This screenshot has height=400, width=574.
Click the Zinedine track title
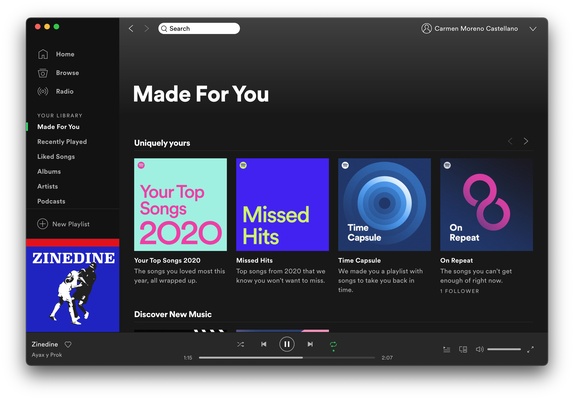click(45, 344)
